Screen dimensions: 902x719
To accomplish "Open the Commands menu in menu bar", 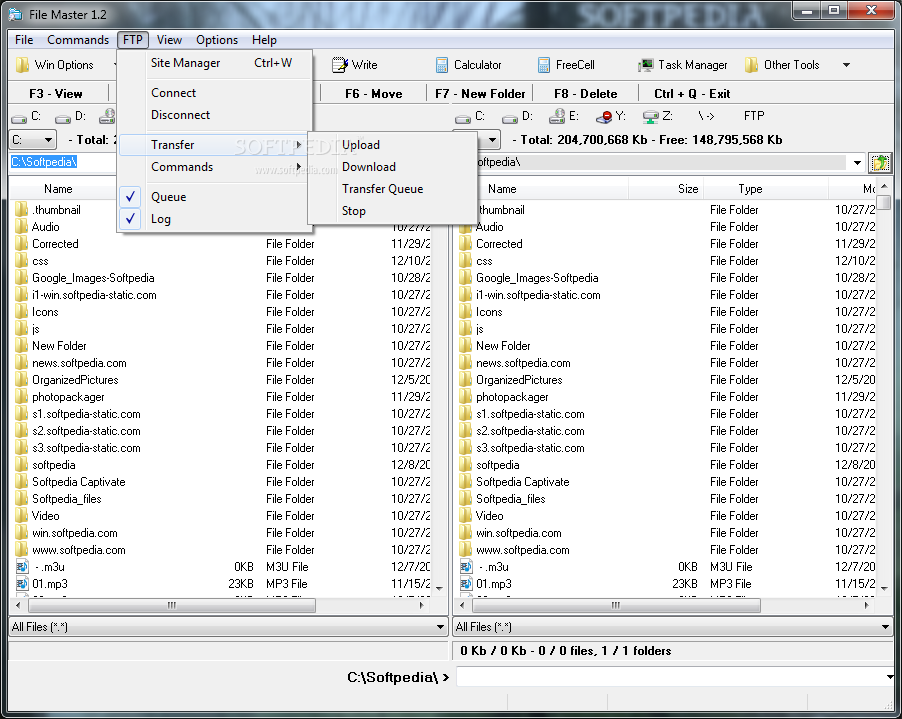I will [x=78, y=40].
